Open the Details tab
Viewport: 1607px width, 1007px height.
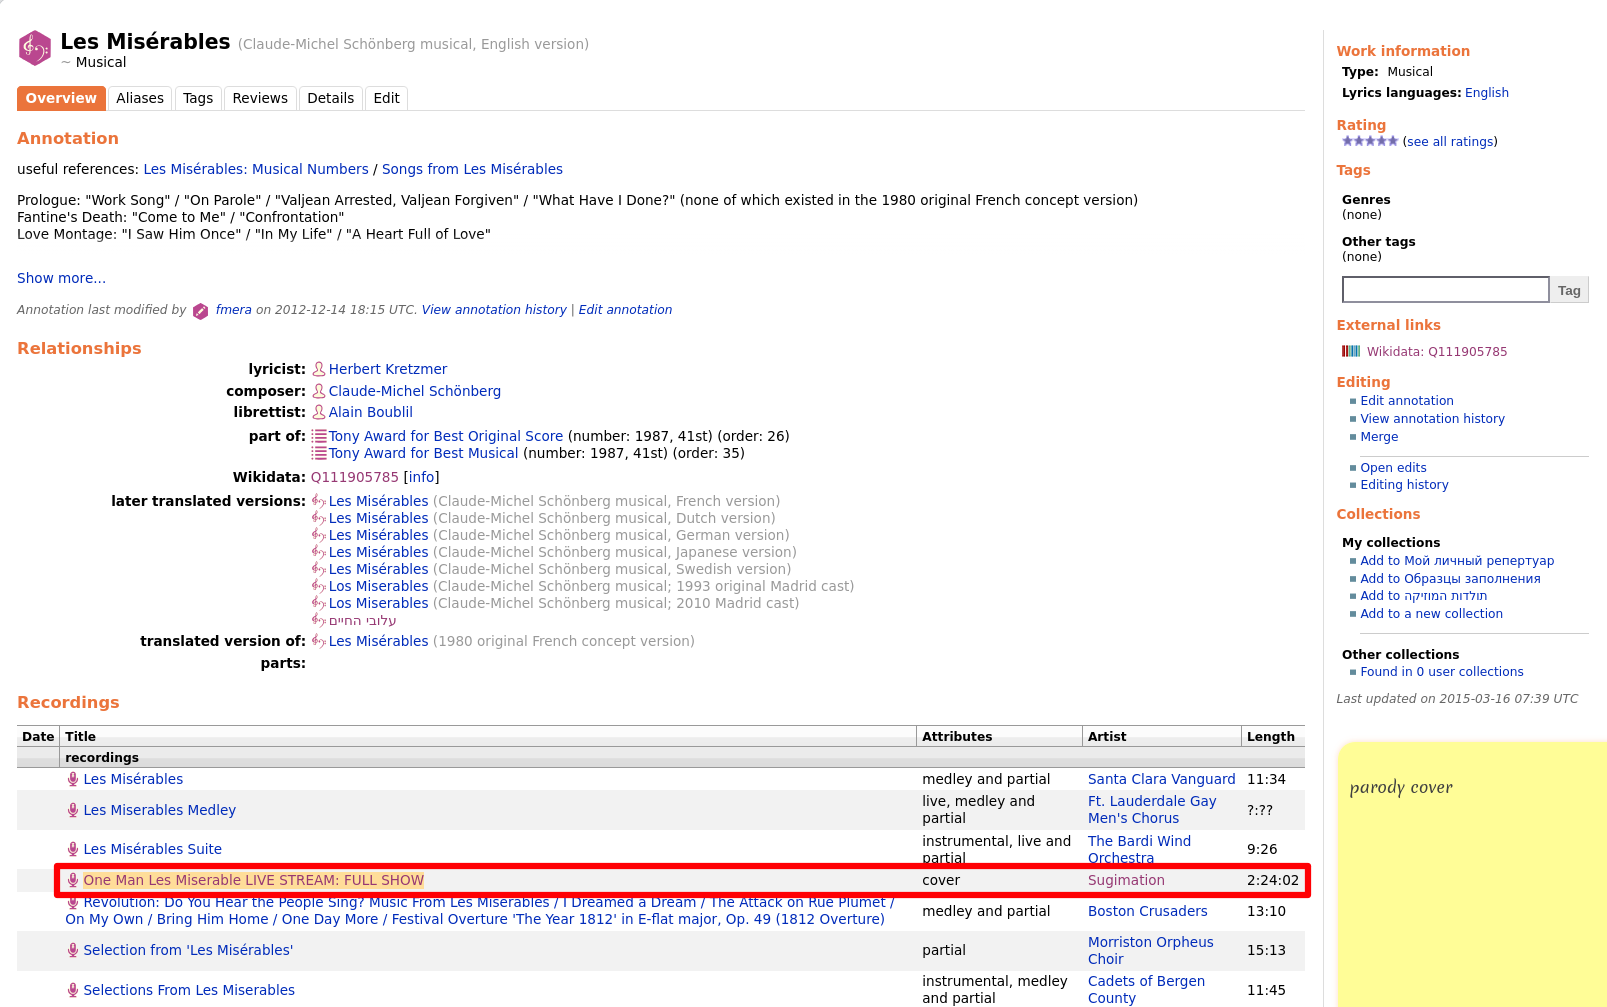[x=330, y=98]
